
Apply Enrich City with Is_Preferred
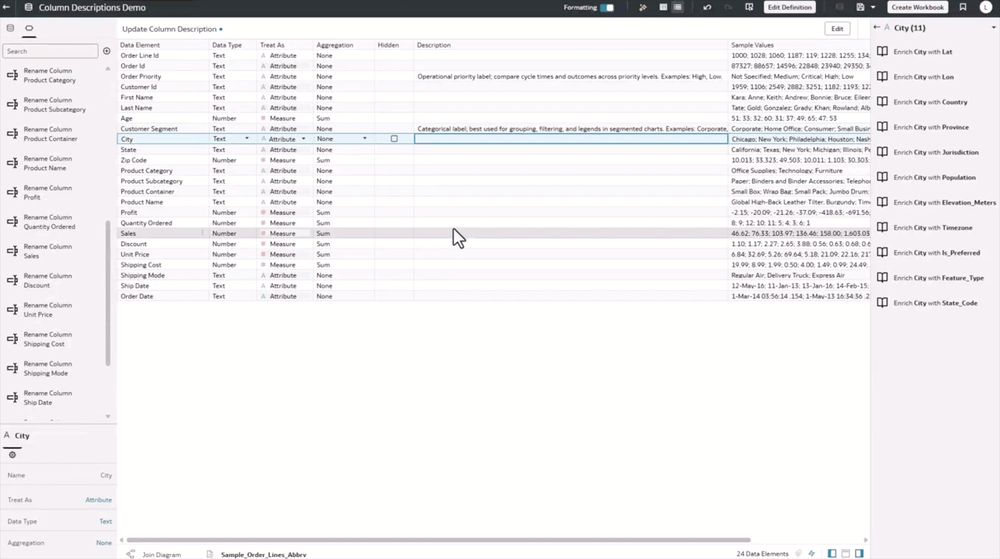pos(929,252)
